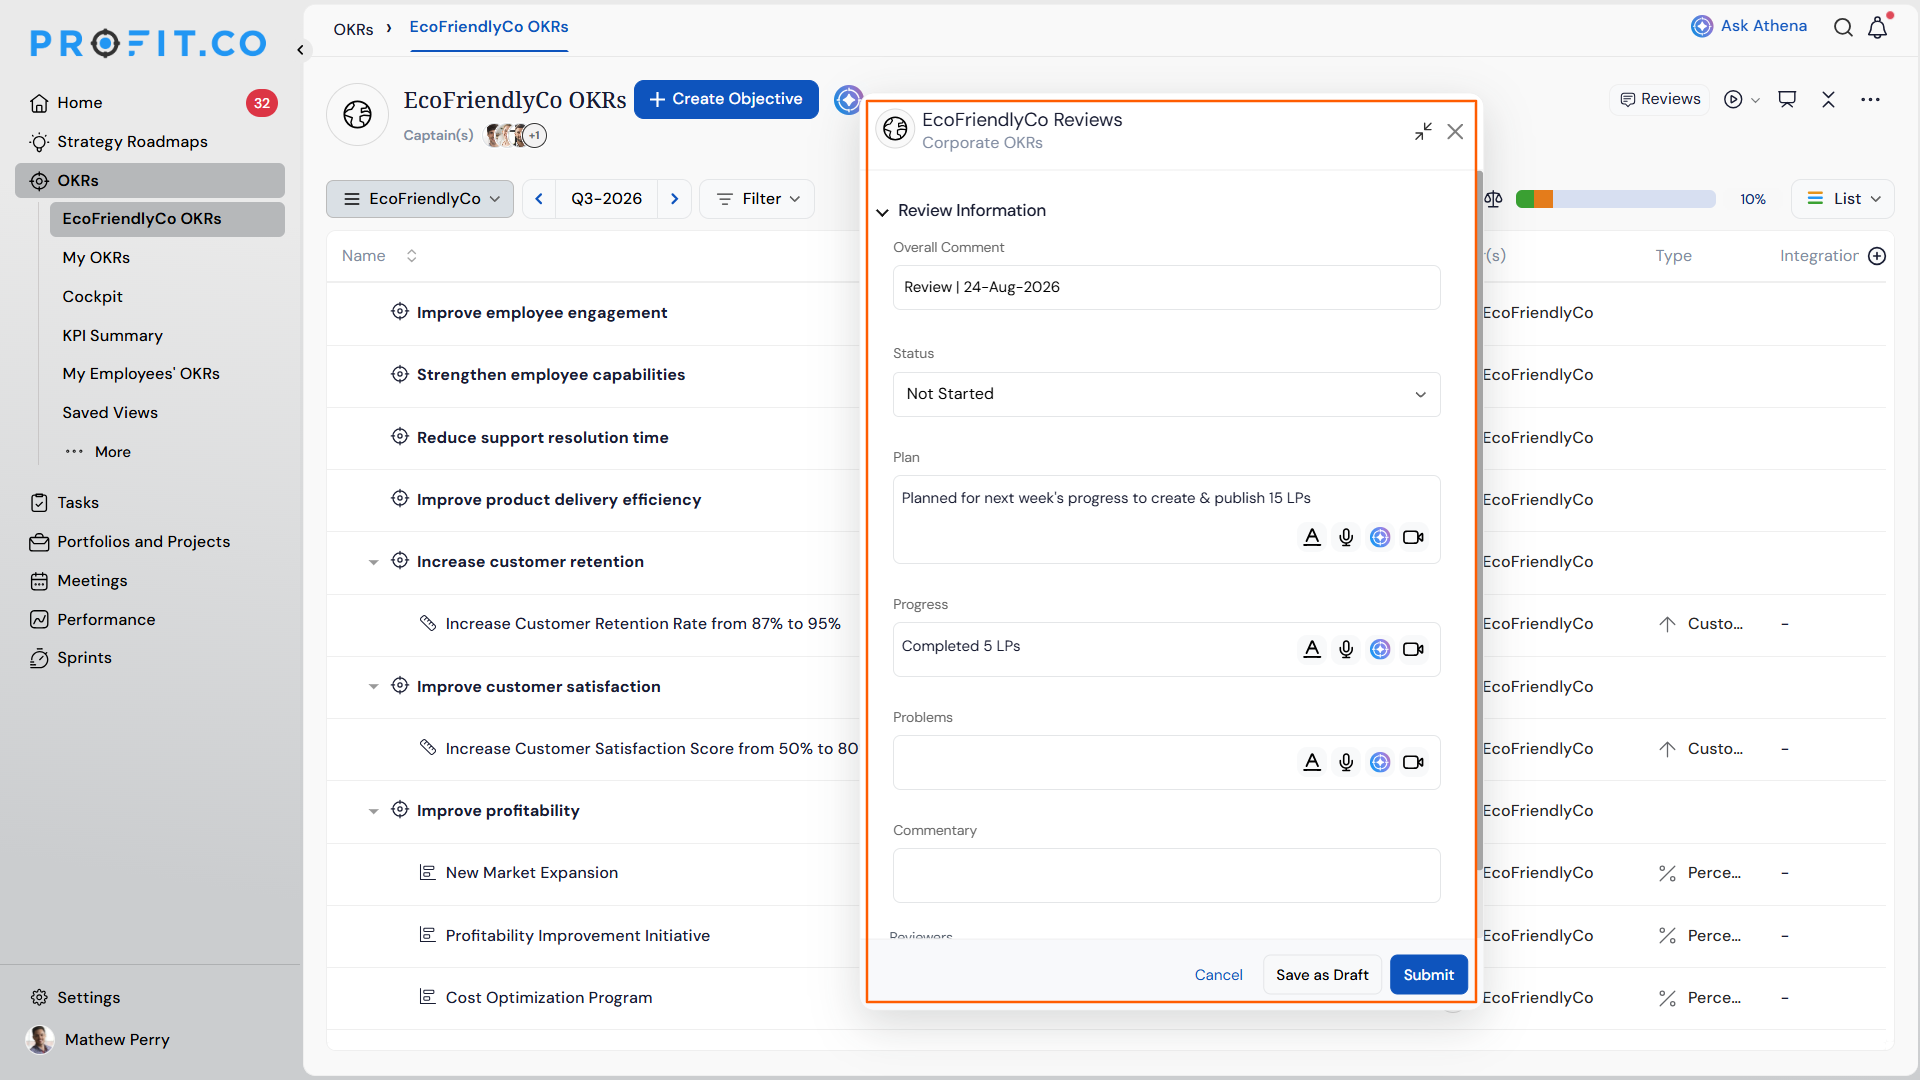This screenshot has height=1080, width=1920.
Task: Click the Reviews panel scrollbar
Action: click(x=1479, y=520)
